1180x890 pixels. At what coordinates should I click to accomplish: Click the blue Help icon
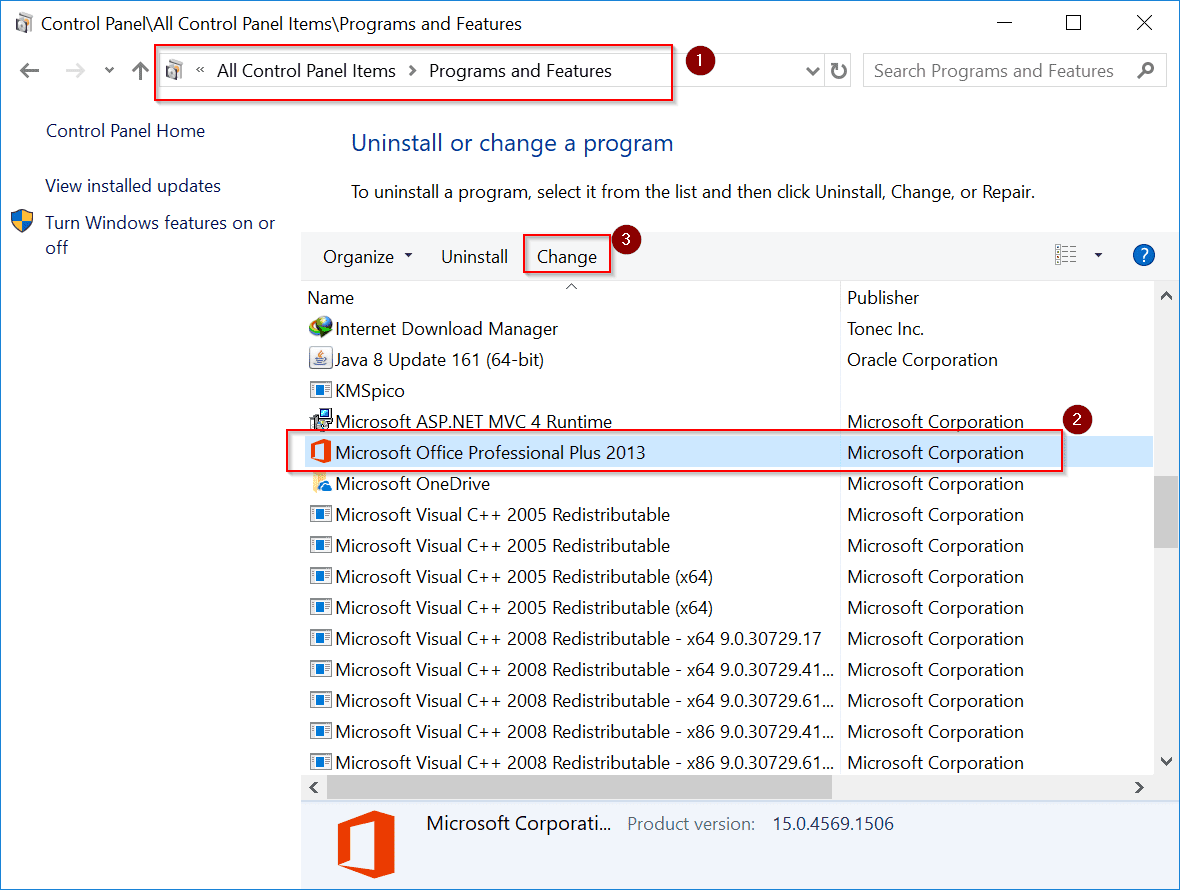1143,255
